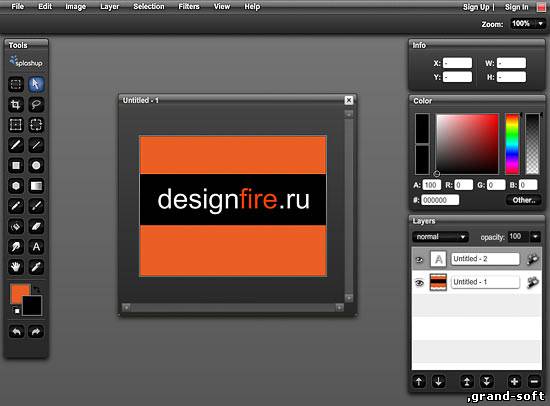This screenshot has height=406, width=550.
Task: Select the Ellipse shape tool
Action: [x=36, y=165]
